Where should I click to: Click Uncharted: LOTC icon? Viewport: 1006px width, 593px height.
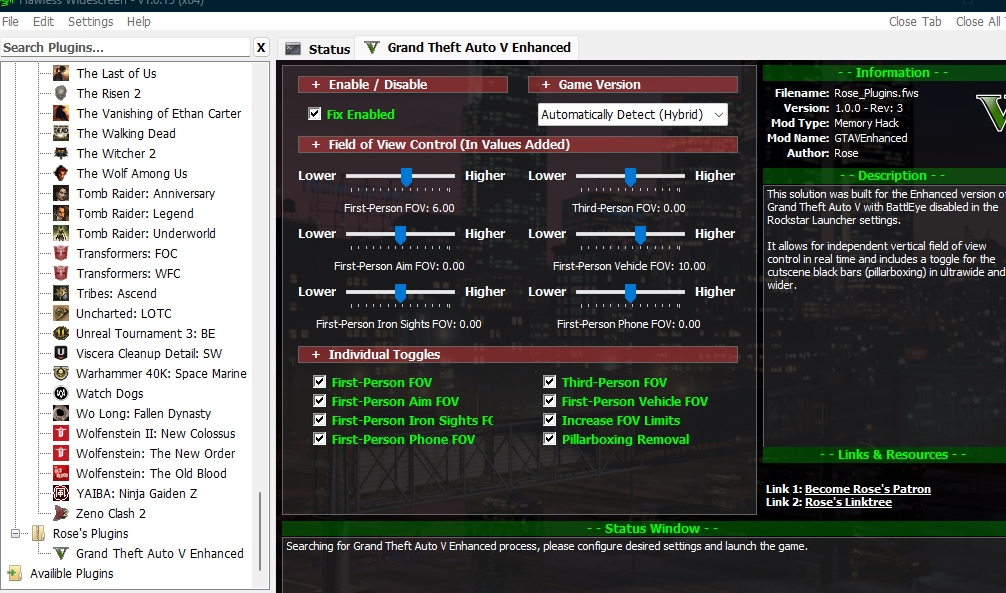coord(61,313)
